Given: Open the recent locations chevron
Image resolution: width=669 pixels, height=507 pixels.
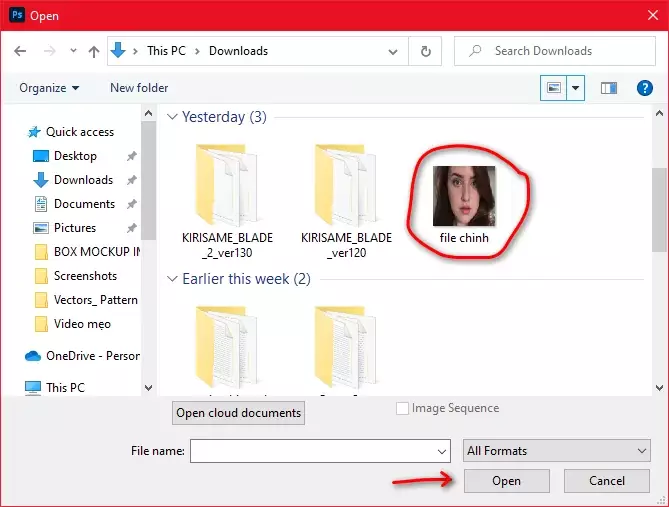Looking at the screenshot, I should (x=73, y=51).
